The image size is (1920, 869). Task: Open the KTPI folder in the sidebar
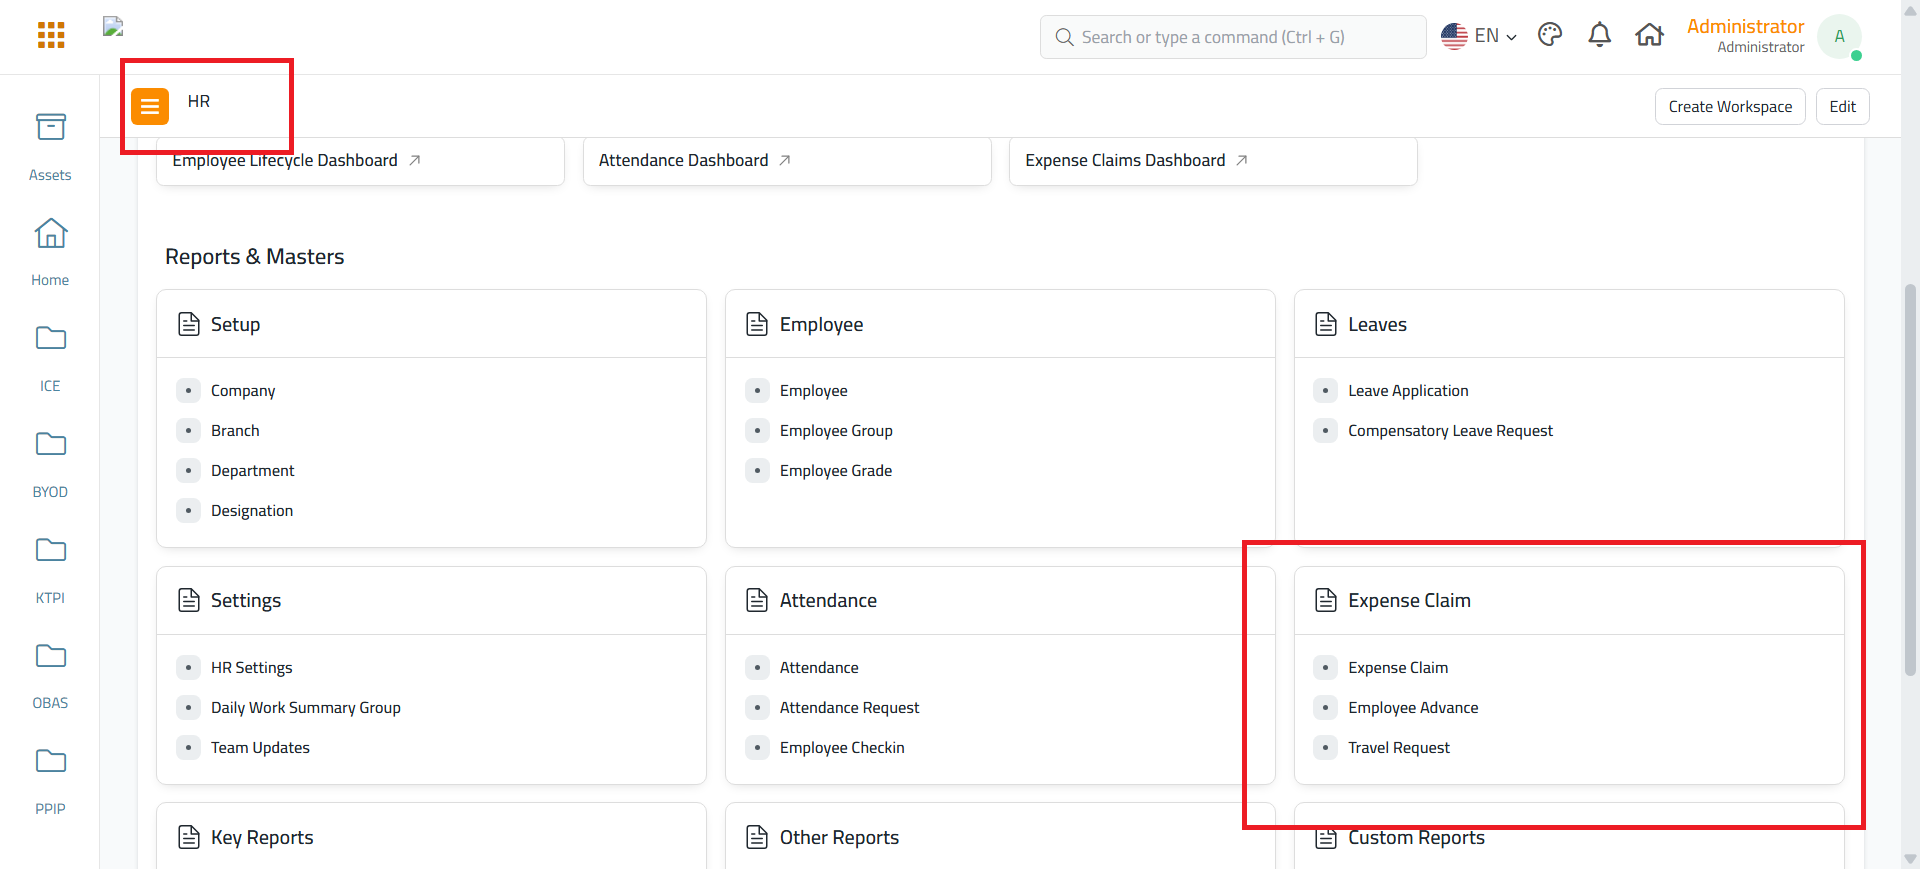tap(50, 571)
